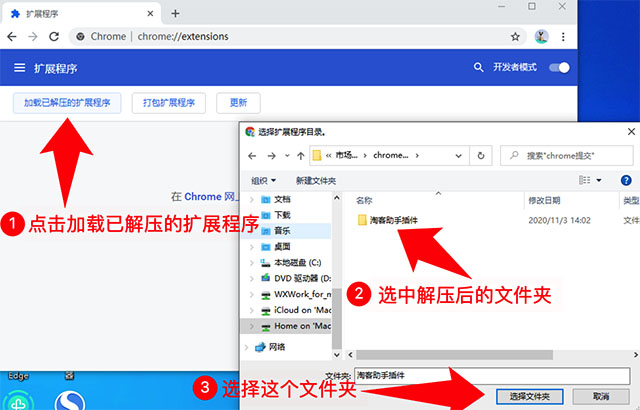
Task: Click the 选择文件夹 button
Action: pyautogui.click(x=529, y=396)
